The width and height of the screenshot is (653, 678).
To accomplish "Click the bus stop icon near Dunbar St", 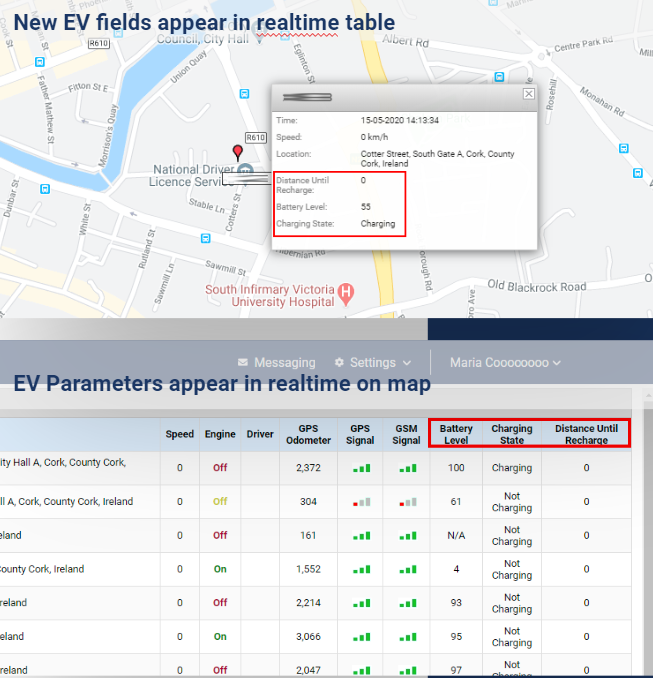I will click(x=45, y=189).
